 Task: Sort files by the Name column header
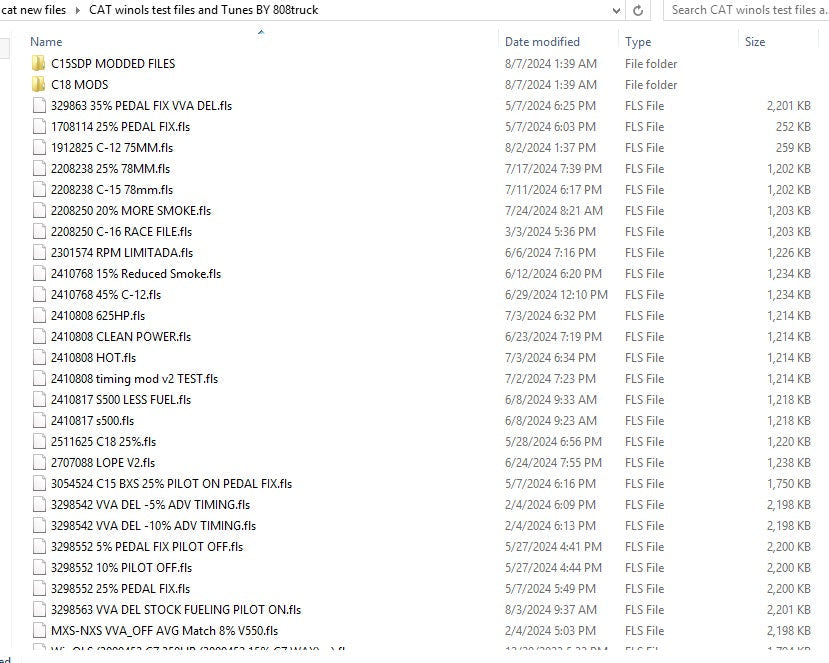[46, 42]
